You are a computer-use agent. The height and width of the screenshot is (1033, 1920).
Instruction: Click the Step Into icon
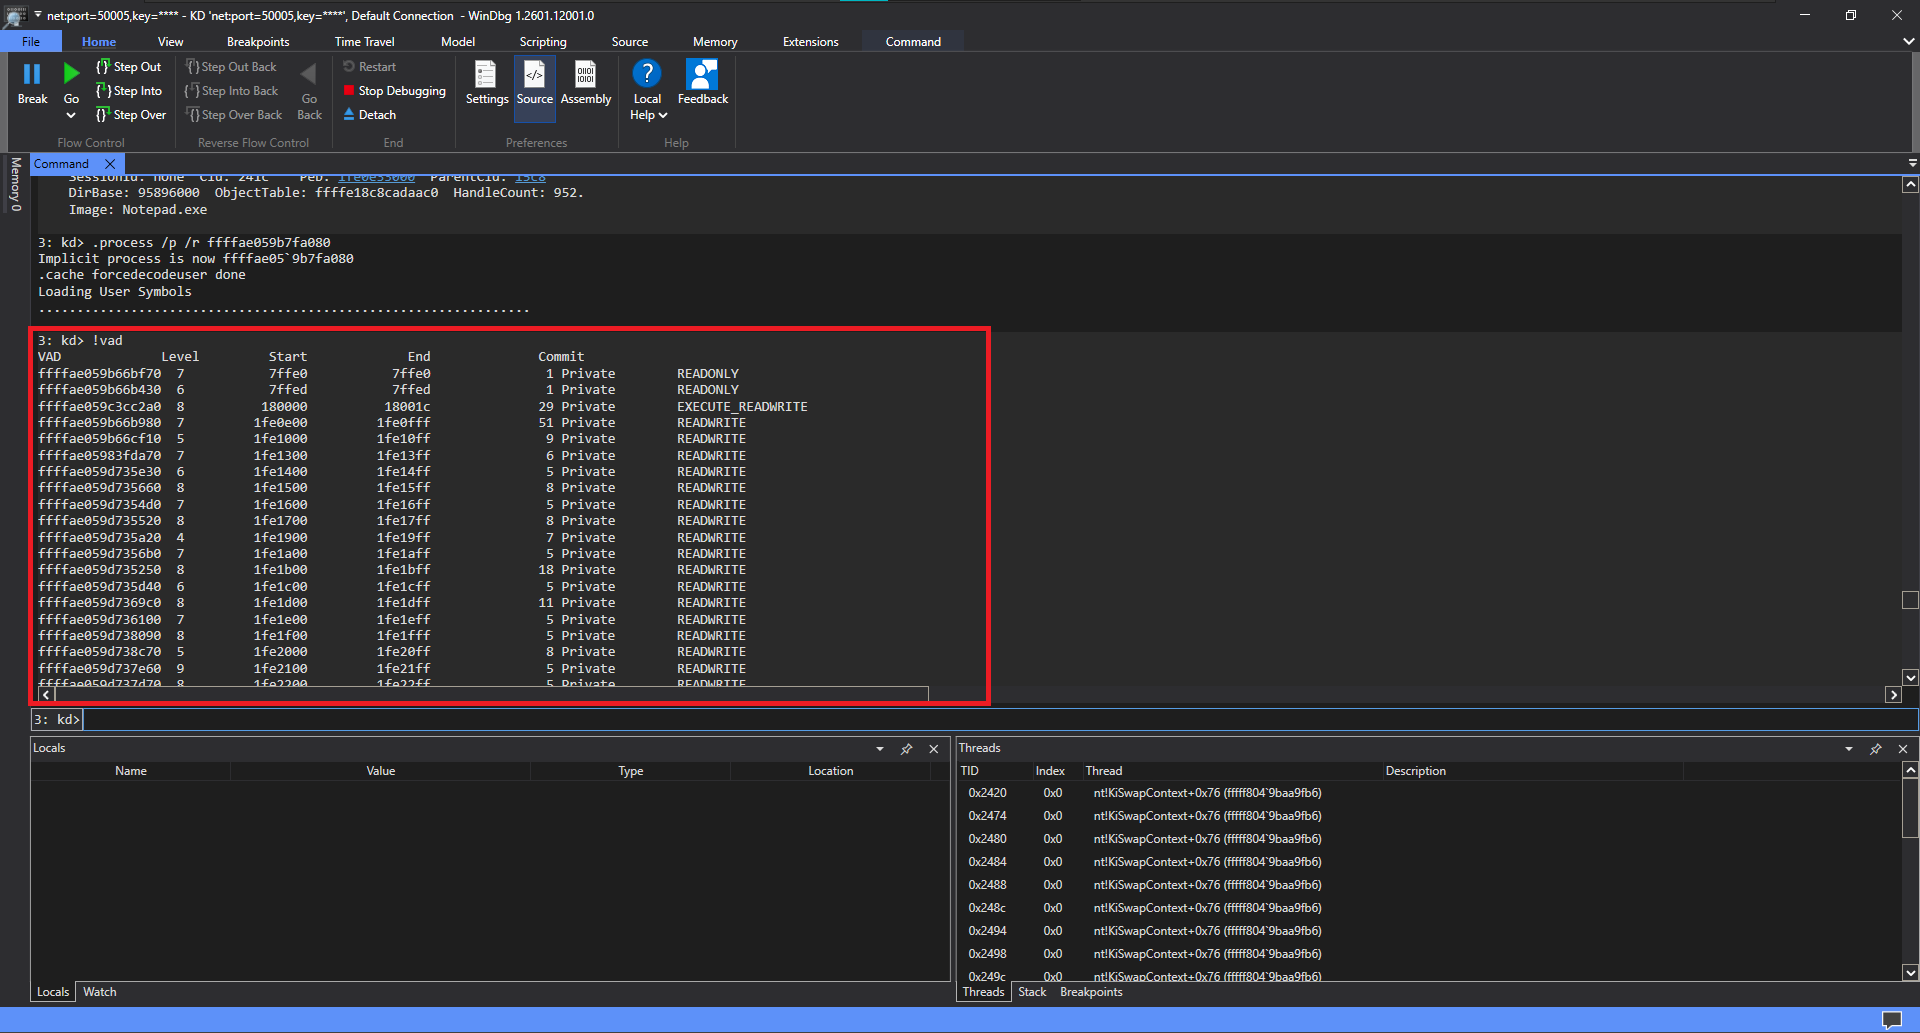coord(103,91)
